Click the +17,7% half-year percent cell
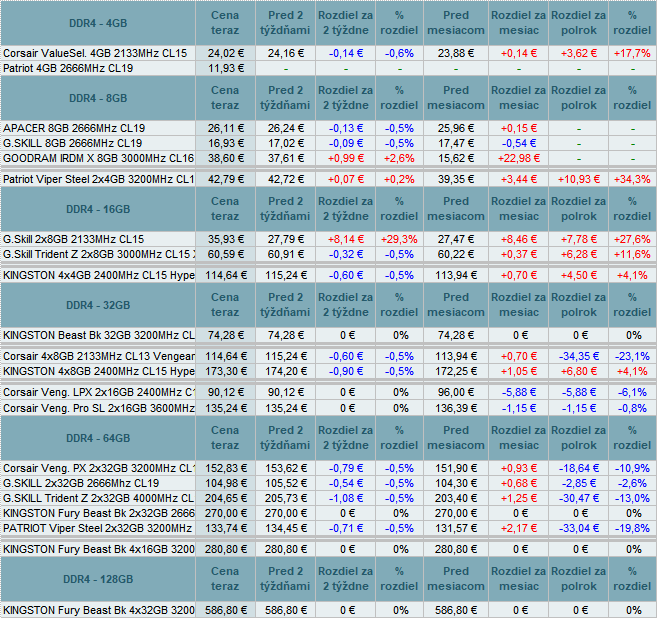The image size is (657, 618). 632,53
